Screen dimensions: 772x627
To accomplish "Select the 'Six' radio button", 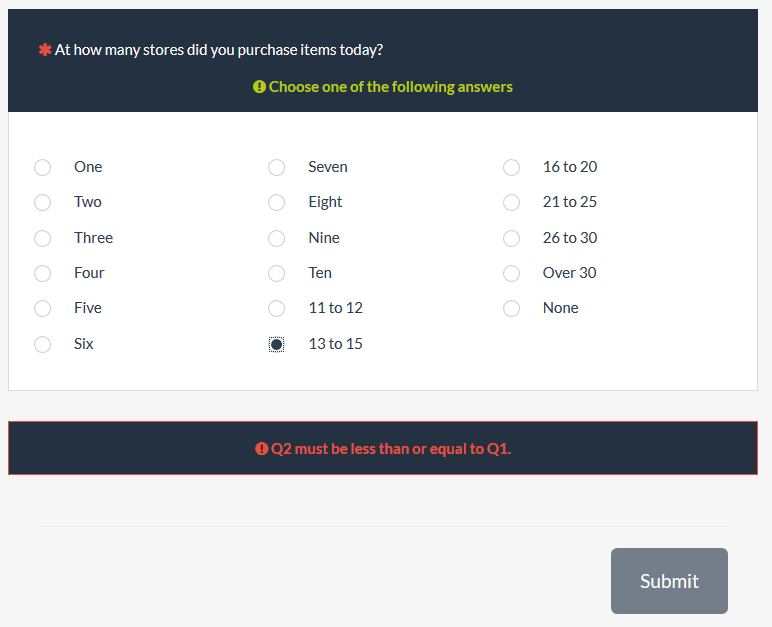I will pos(43,344).
